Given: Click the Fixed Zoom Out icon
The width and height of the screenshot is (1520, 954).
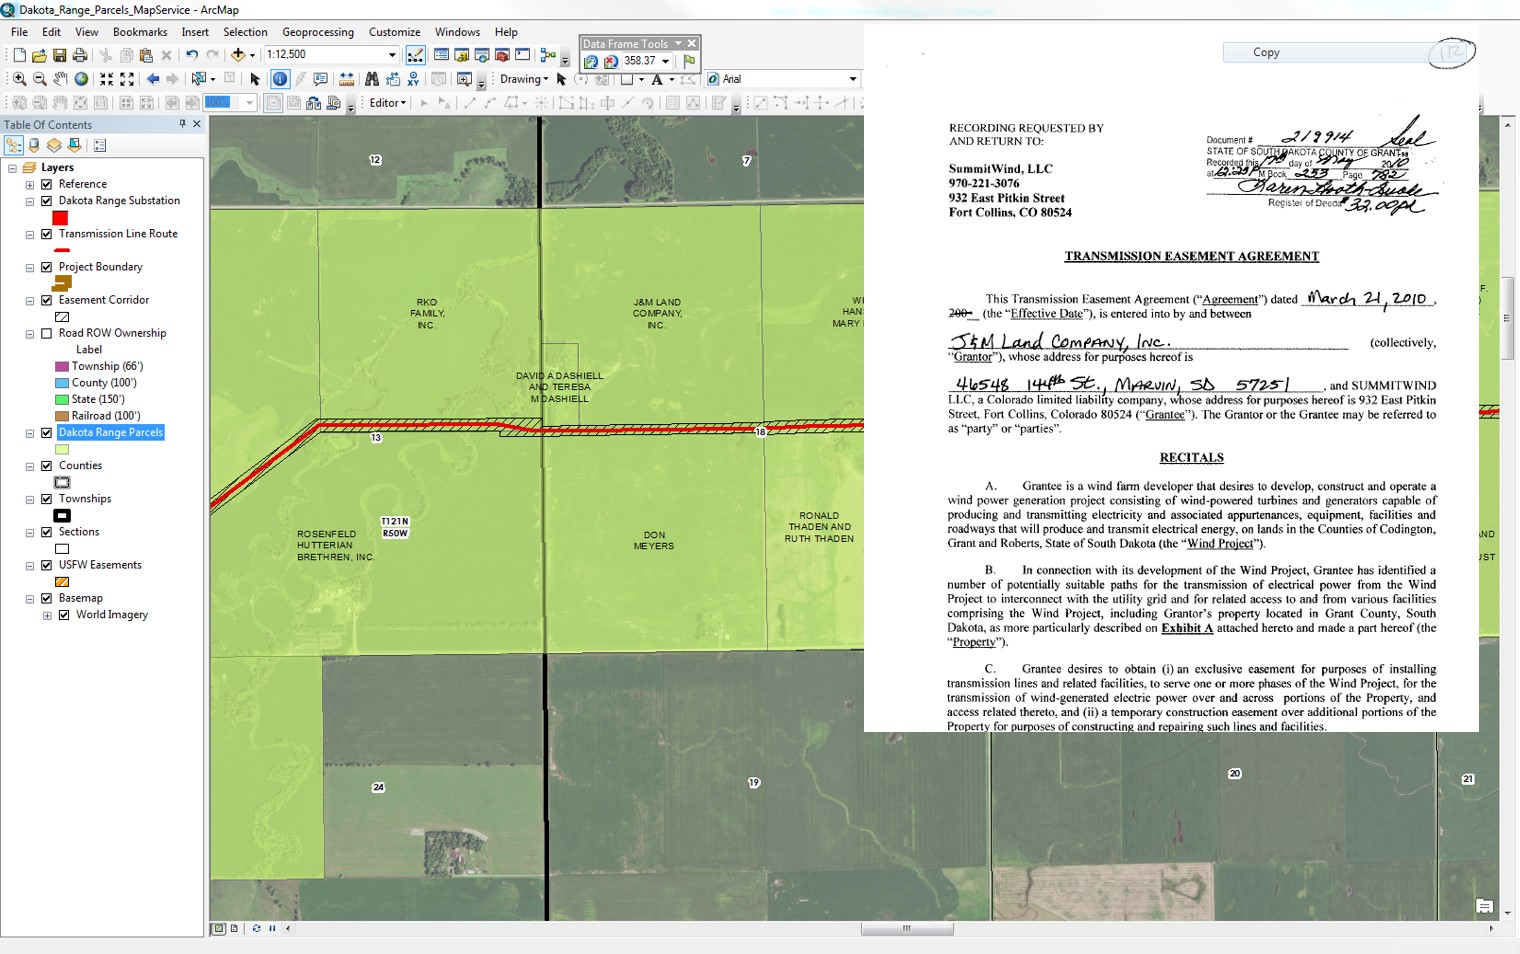Looking at the screenshot, I should click(127, 79).
